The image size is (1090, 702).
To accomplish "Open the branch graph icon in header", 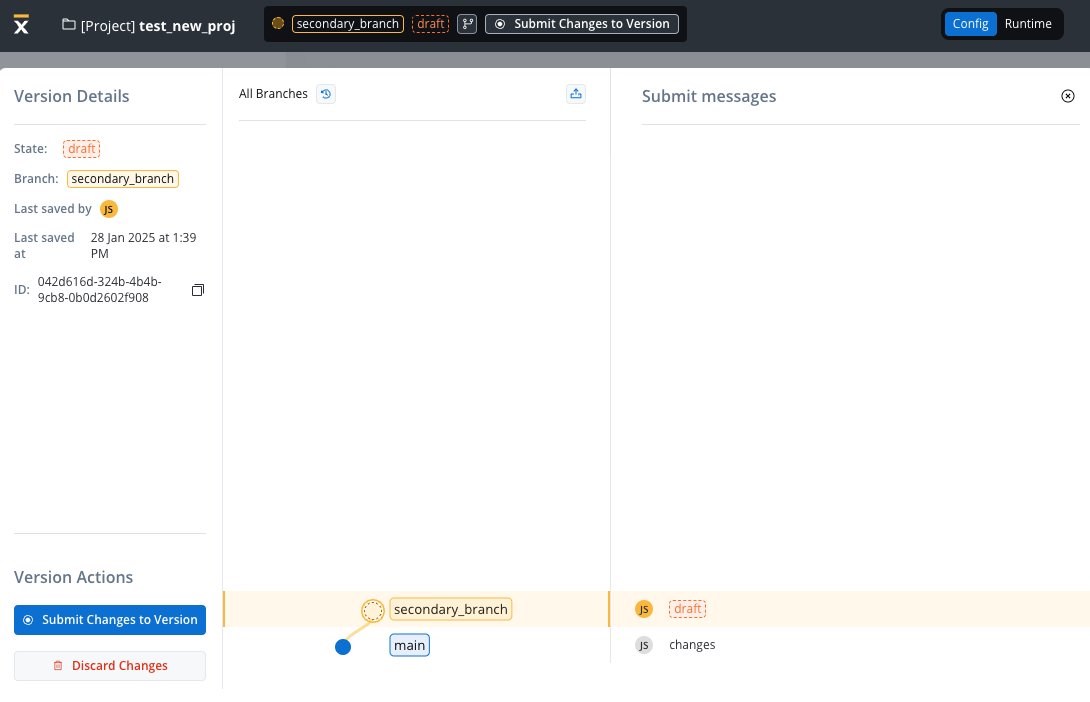I will 467,24.
